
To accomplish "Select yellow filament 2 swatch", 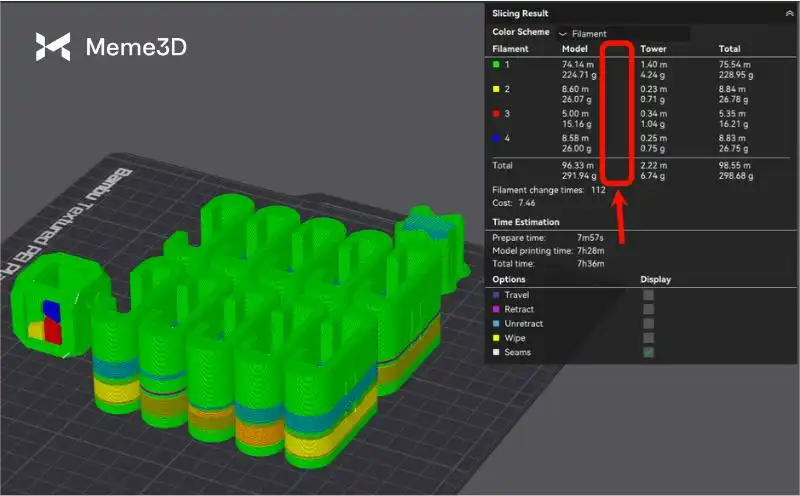I will click(x=496, y=89).
